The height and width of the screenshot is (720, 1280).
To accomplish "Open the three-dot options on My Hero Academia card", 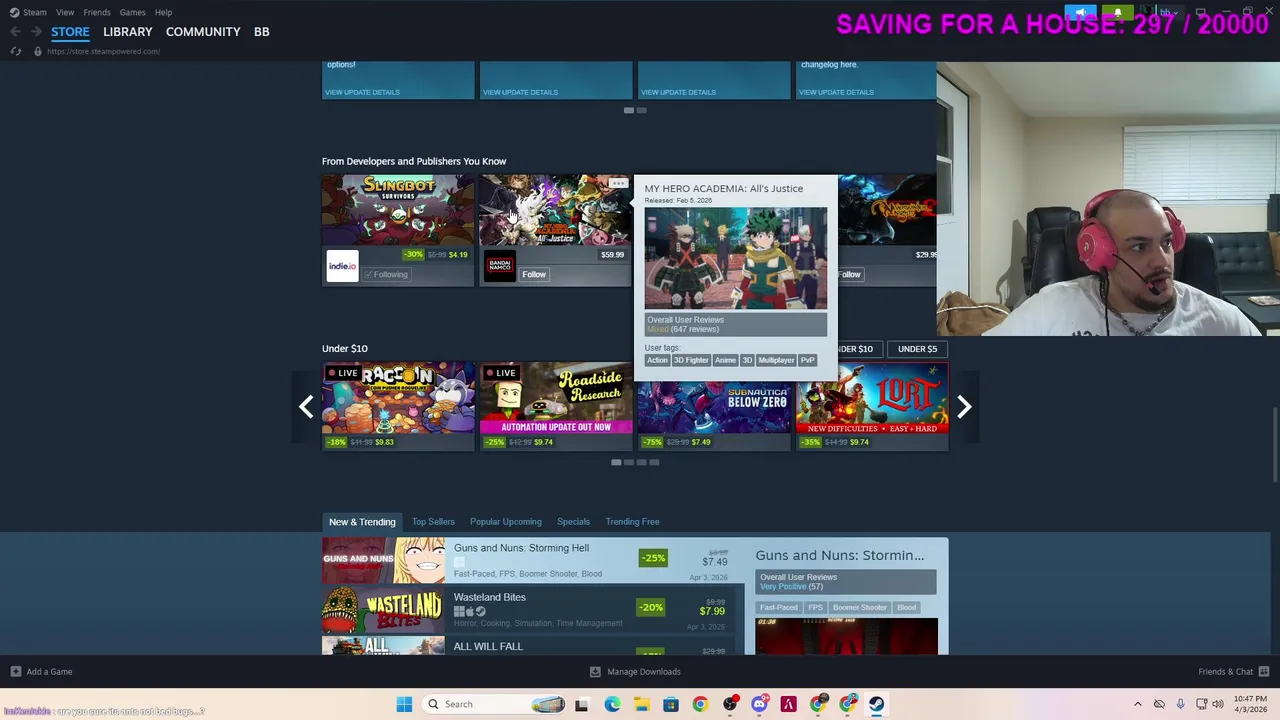I will coord(619,184).
